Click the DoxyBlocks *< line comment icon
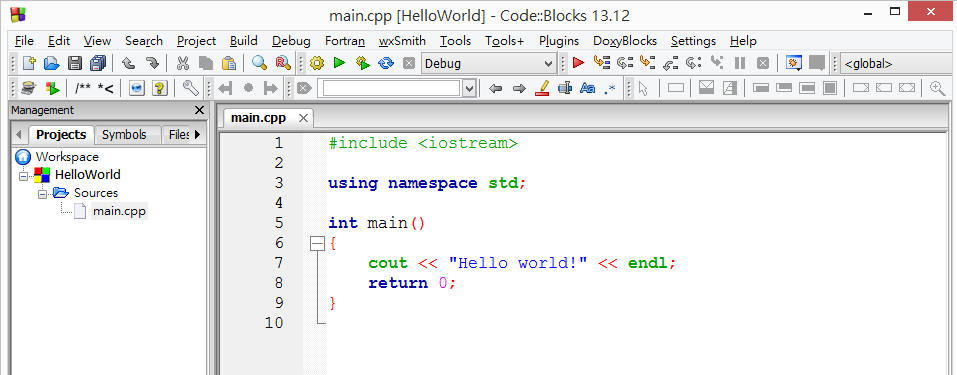 (x=106, y=89)
